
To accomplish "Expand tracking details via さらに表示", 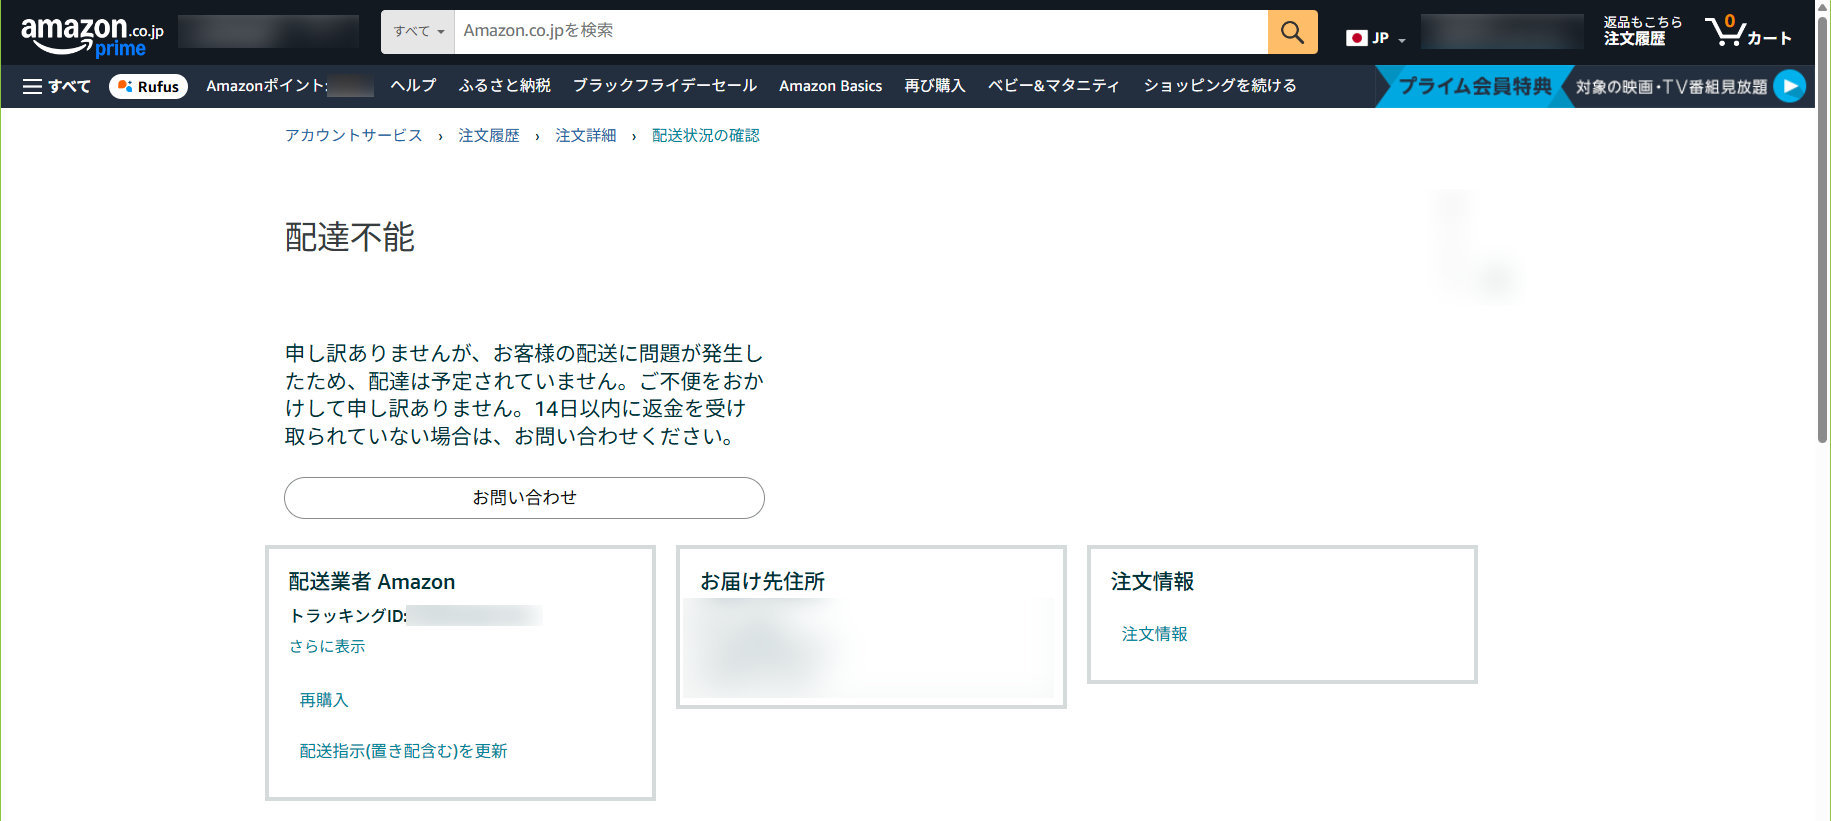I will [327, 646].
